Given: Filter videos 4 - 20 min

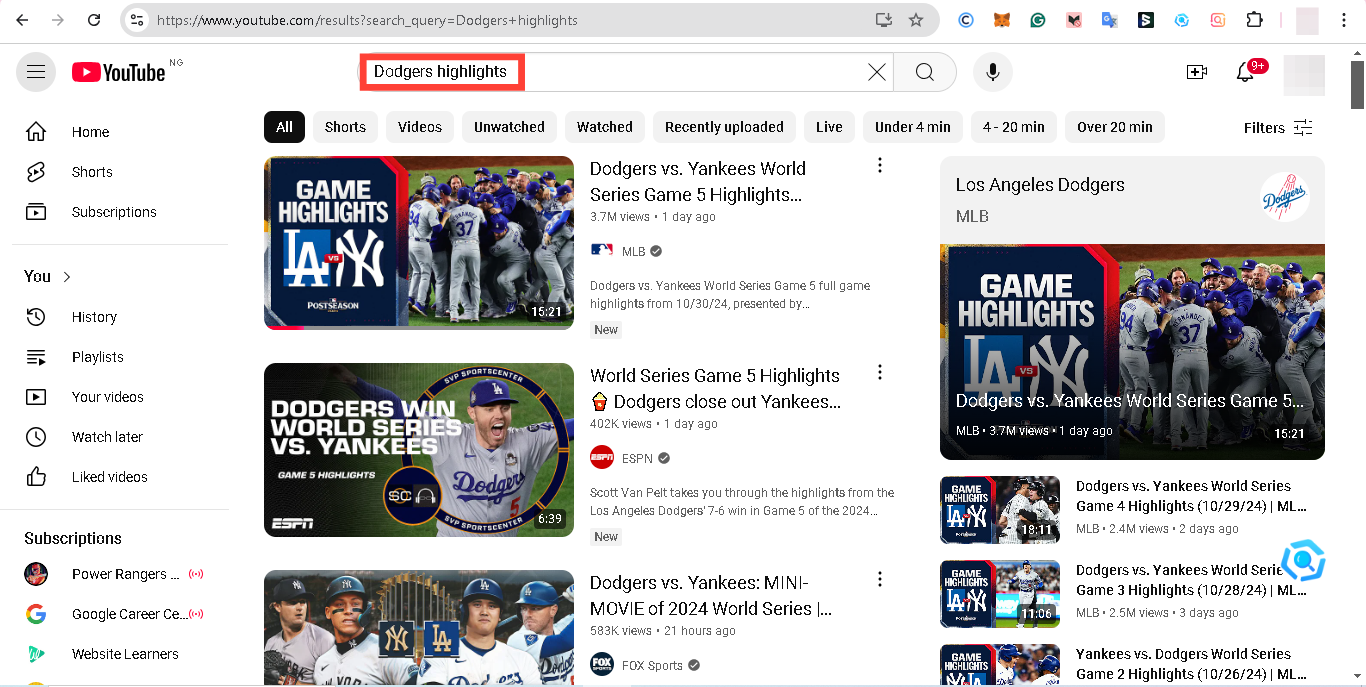Looking at the screenshot, I should click(x=1014, y=127).
